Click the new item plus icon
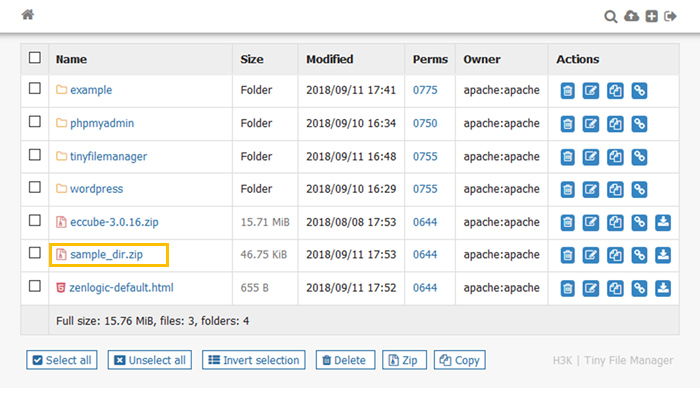 pyautogui.click(x=651, y=16)
